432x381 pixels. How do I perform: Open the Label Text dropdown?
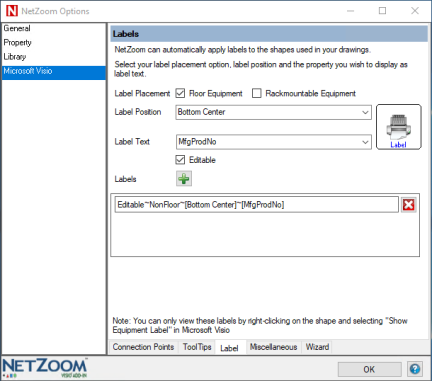coord(273,142)
